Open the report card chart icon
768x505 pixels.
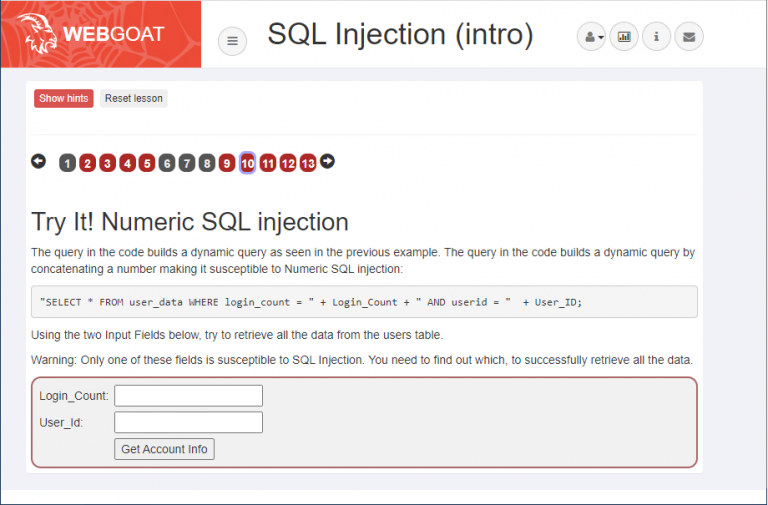coord(624,37)
